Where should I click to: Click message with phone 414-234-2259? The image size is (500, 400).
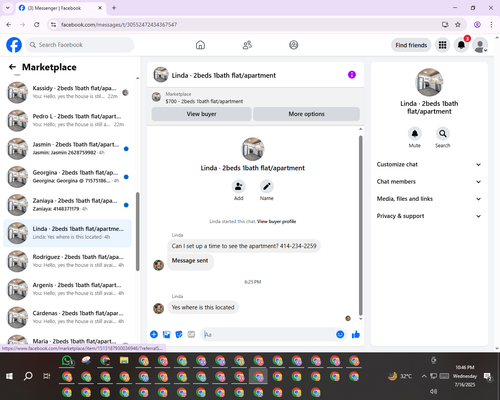click(x=244, y=246)
